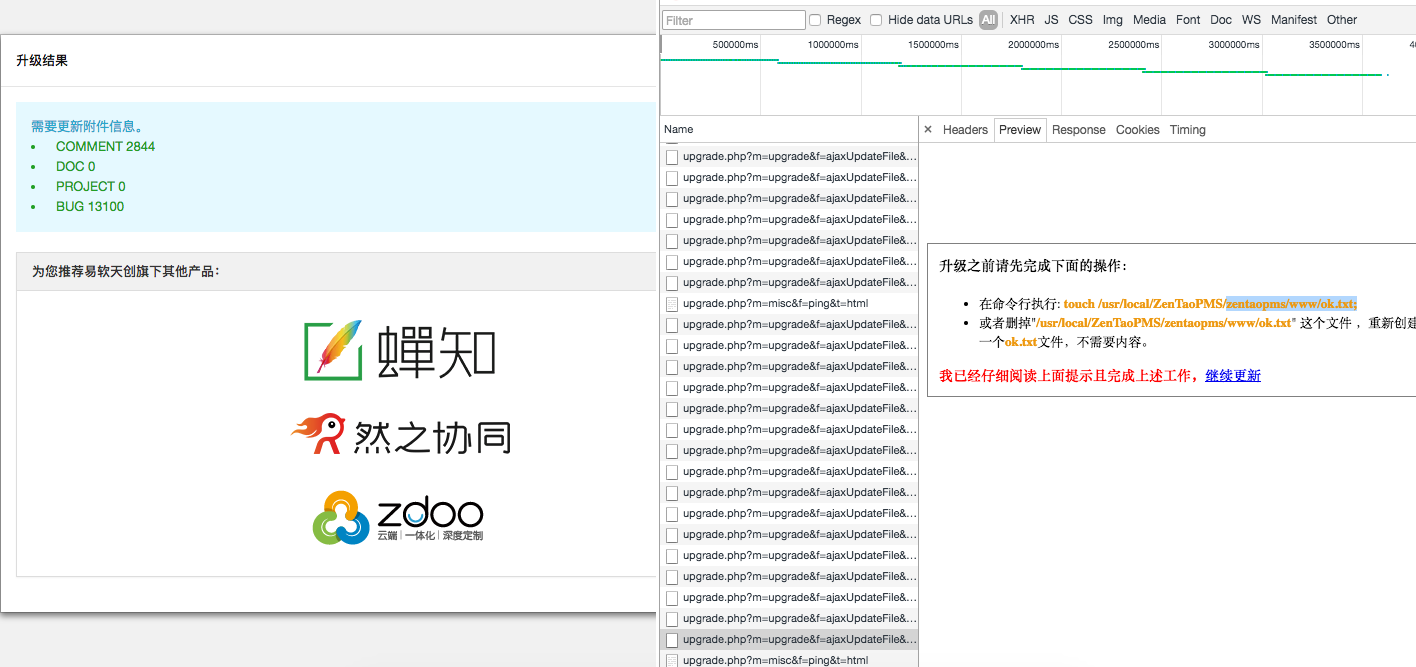
Task: Filter requests by XHR type
Action: pyautogui.click(x=1022, y=20)
